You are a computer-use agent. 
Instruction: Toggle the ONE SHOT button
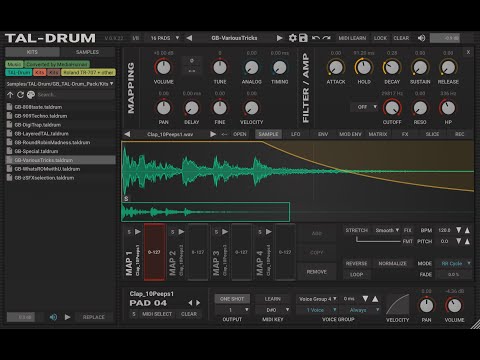(232, 299)
